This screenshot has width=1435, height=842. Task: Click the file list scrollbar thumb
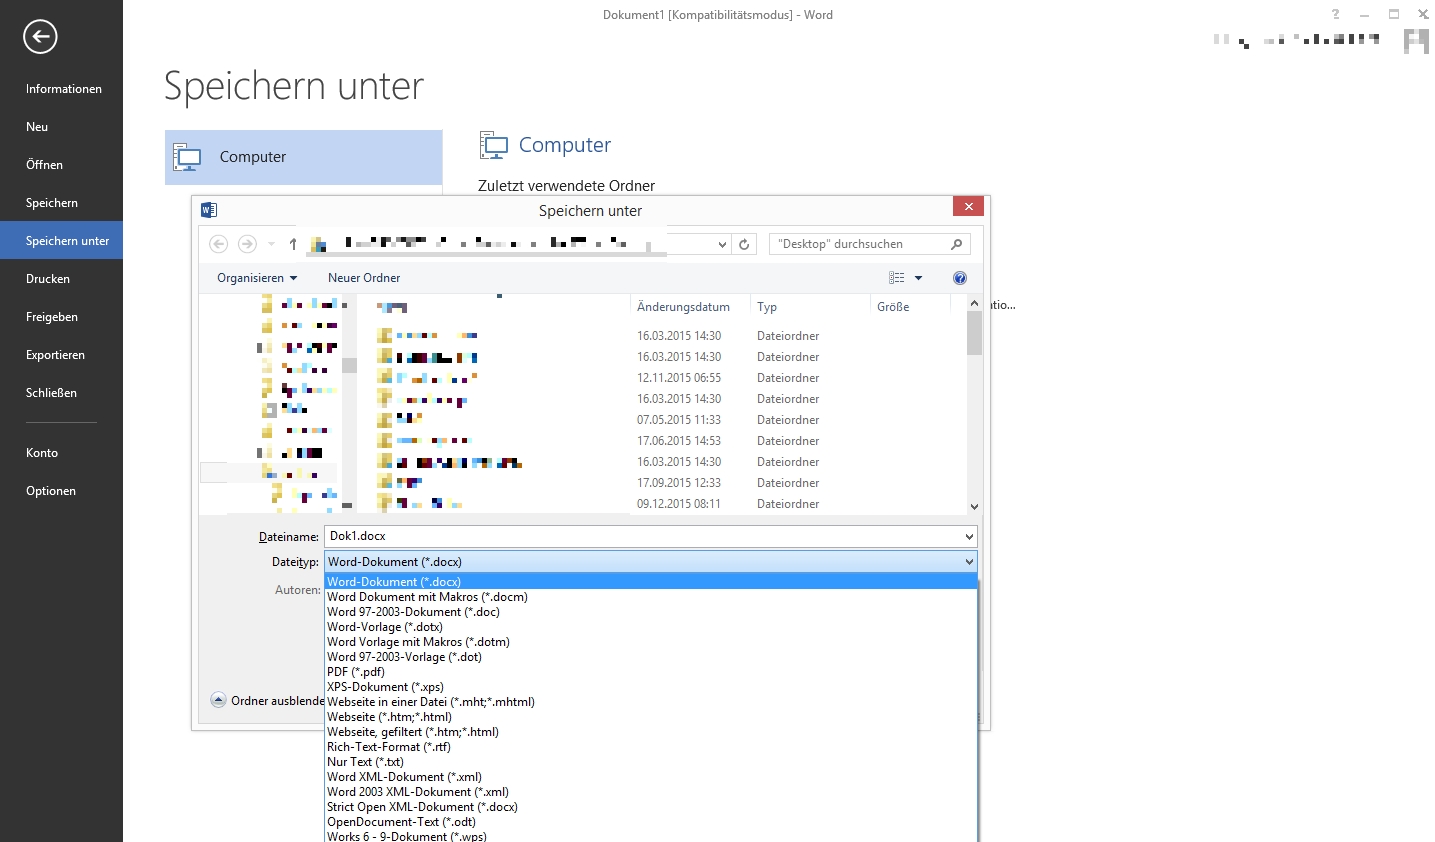(974, 333)
